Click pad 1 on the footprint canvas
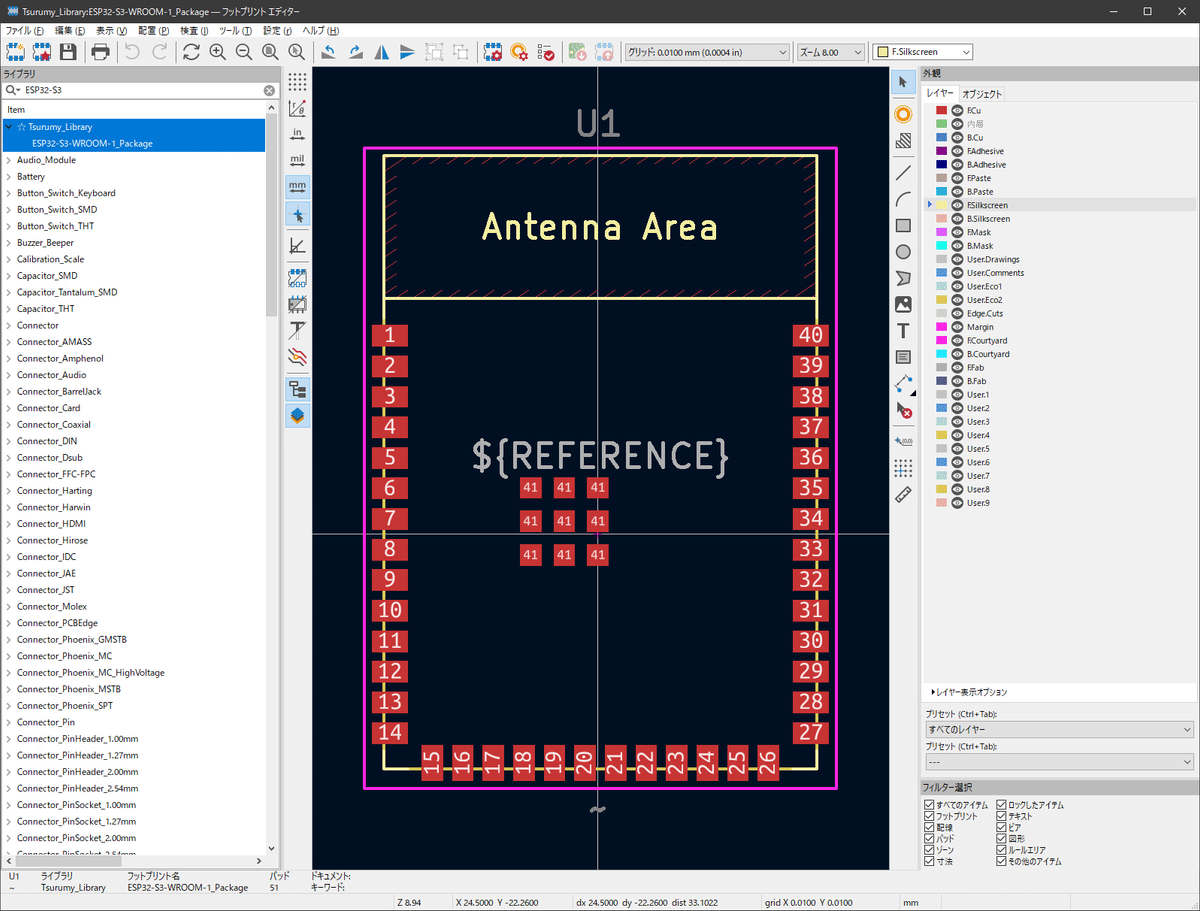 pyautogui.click(x=389, y=335)
